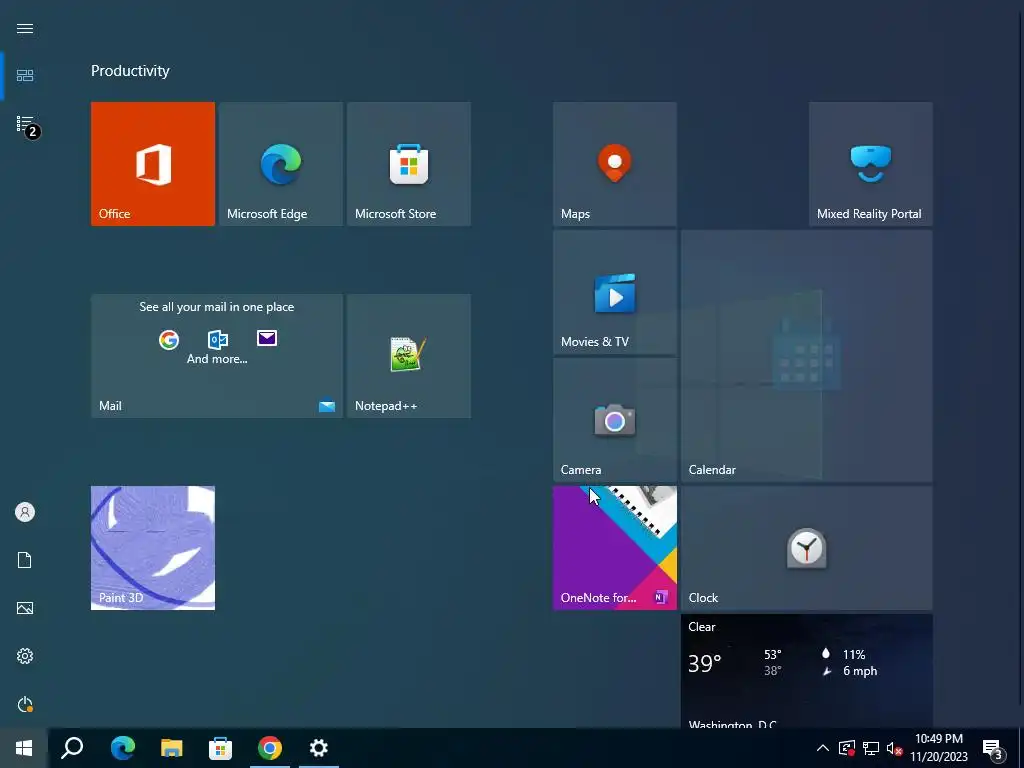Launch the Camera tile
The width and height of the screenshot is (1024, 768).
615,420
